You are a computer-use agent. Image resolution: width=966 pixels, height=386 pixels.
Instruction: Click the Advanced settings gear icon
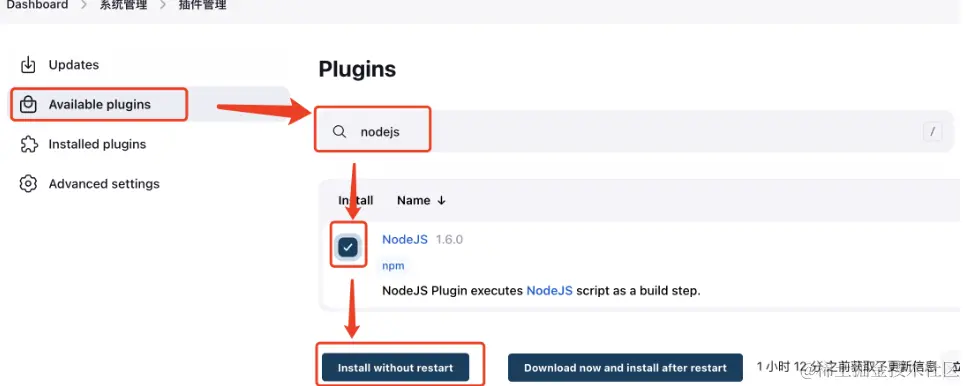click(x=28, y=183)
